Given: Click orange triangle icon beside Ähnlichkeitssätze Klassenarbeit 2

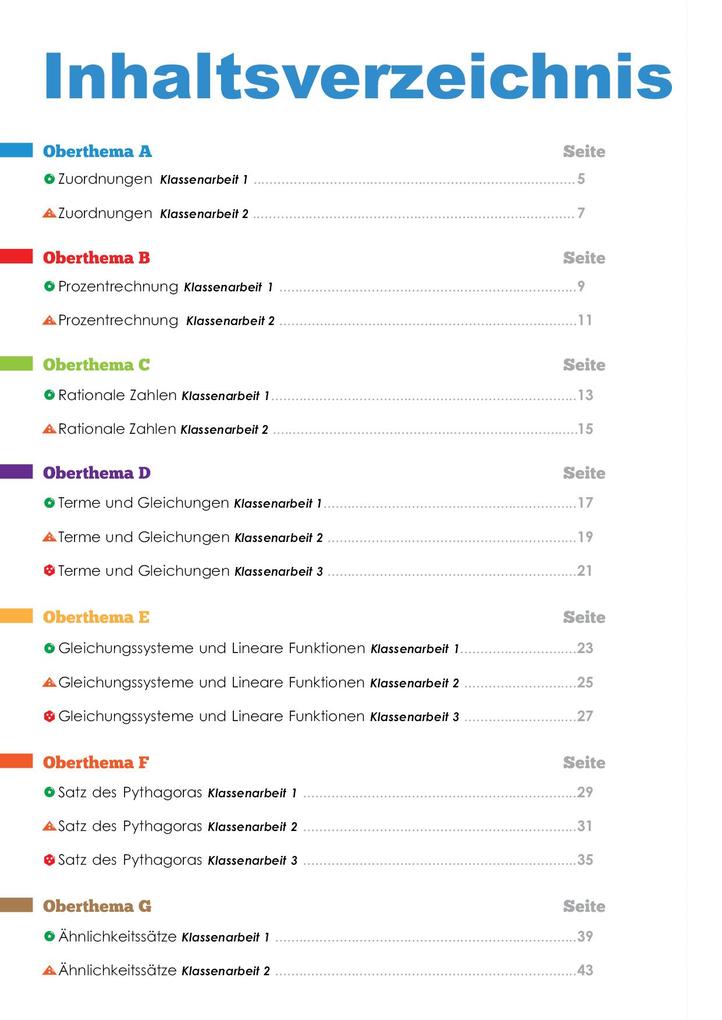Looking at the screenshot, I should tap(49, 971).
